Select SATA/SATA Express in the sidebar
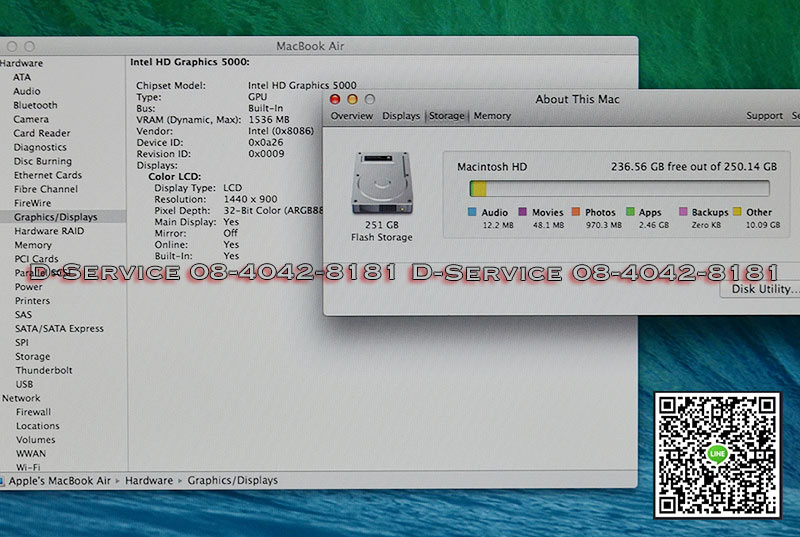 [x=59, y=328]
